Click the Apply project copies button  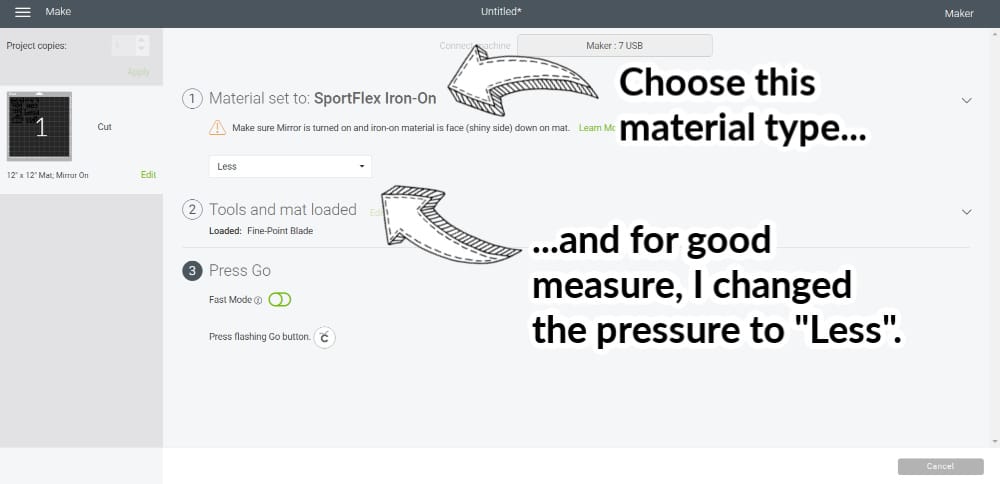point(138,72)
